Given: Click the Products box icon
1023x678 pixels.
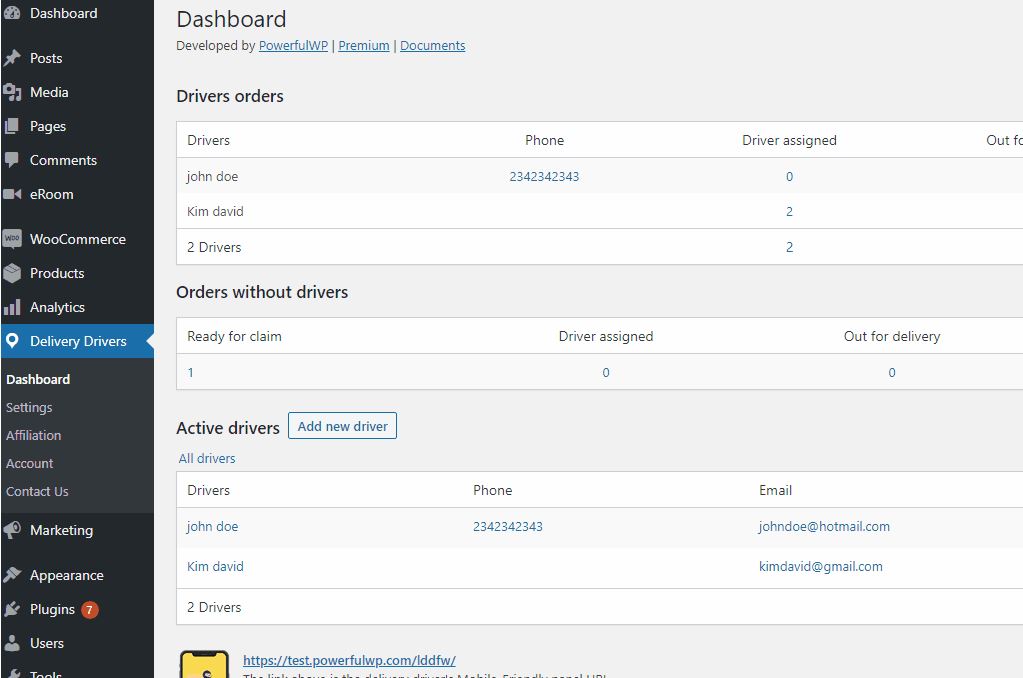Looking at the screenshot, I should pos(12,273).
